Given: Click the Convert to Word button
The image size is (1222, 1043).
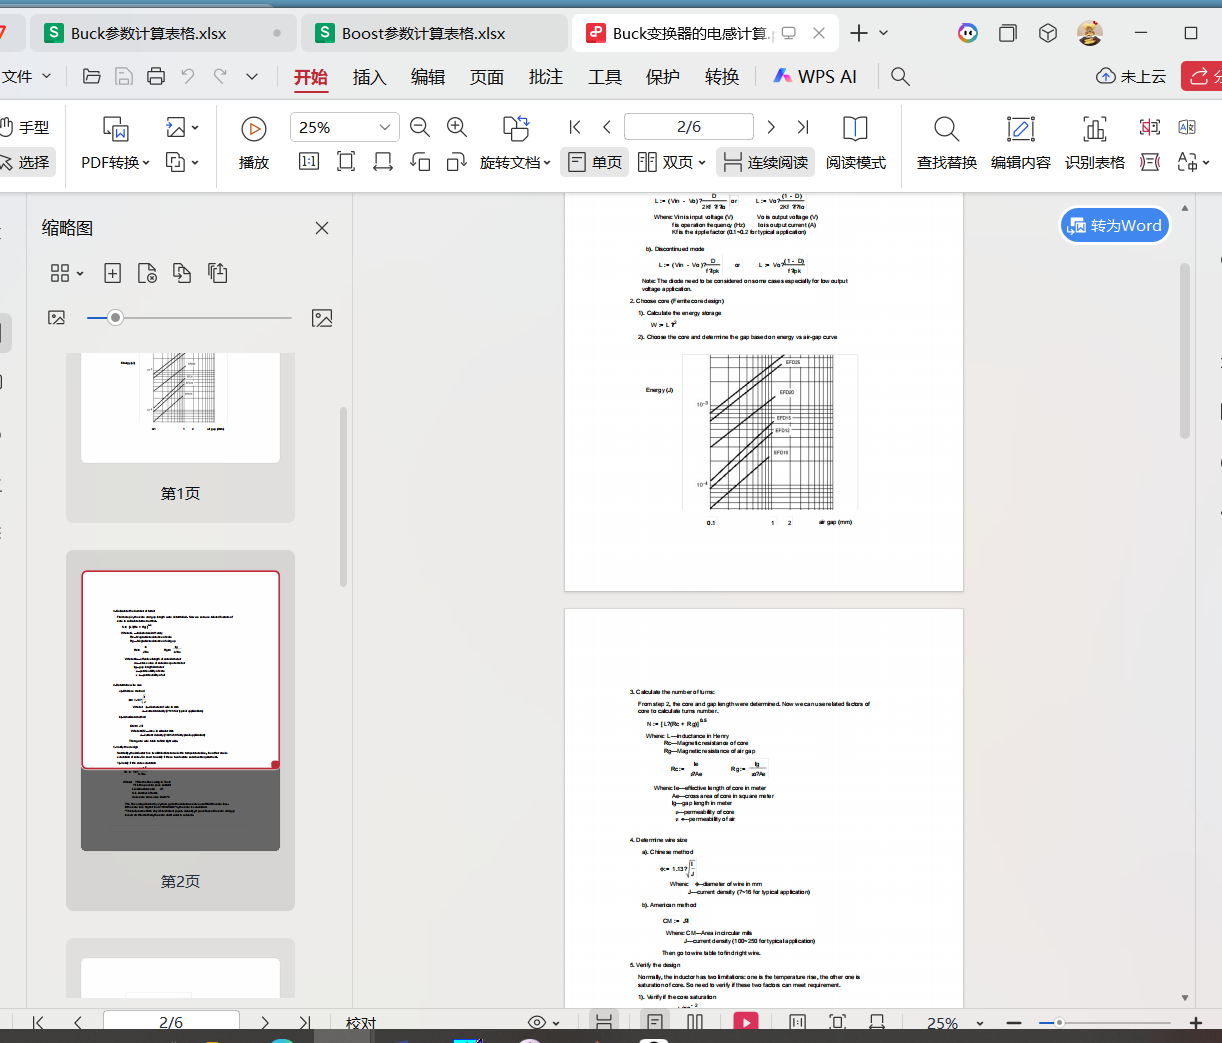Looking at the screenshot, I should point(1114,225).
